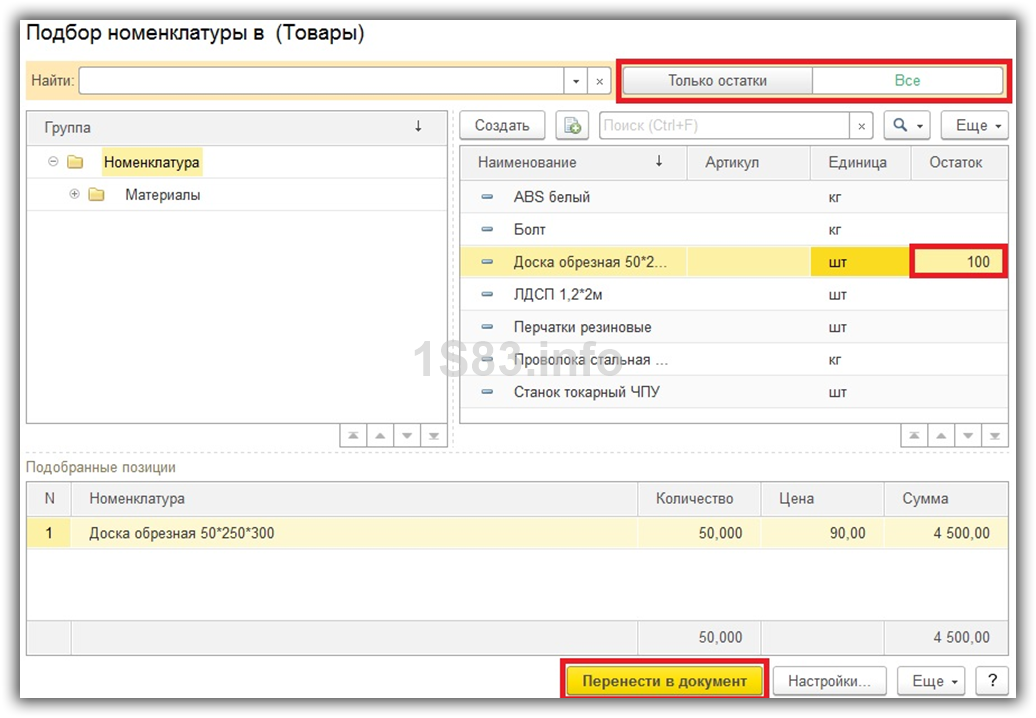Click the help question mark button

point(991,681)
